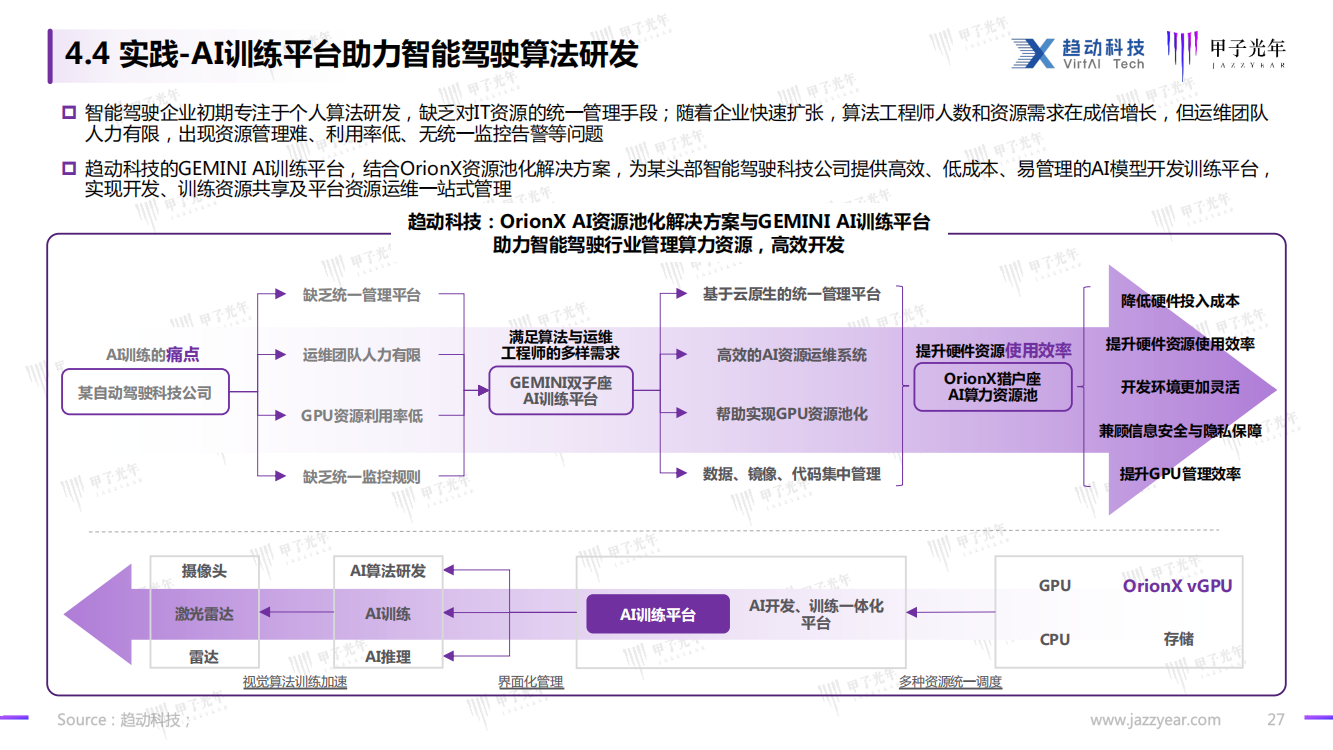
Task: Open the www.jazzyear.com footer link
Action: pyautogui.click(x=1155, y=720)
